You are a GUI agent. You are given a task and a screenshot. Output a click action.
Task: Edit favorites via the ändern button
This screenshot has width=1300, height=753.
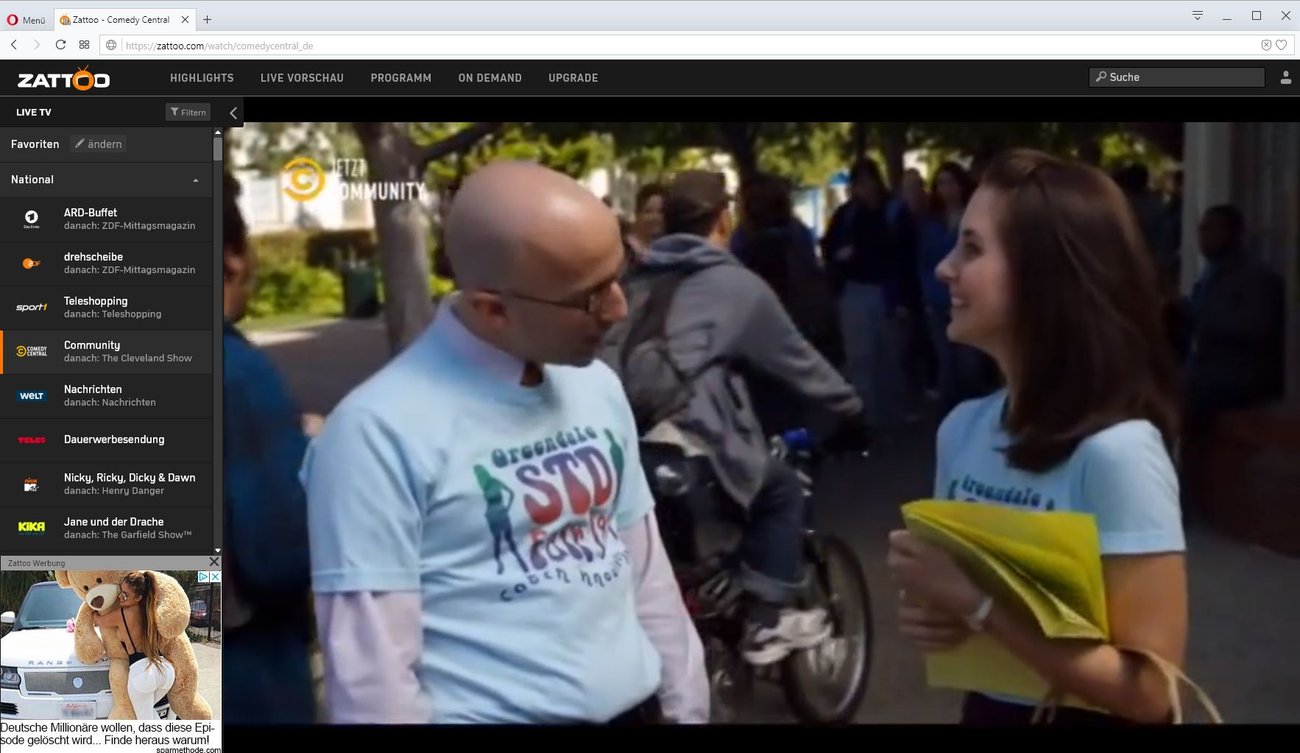(x=98, y=144)
